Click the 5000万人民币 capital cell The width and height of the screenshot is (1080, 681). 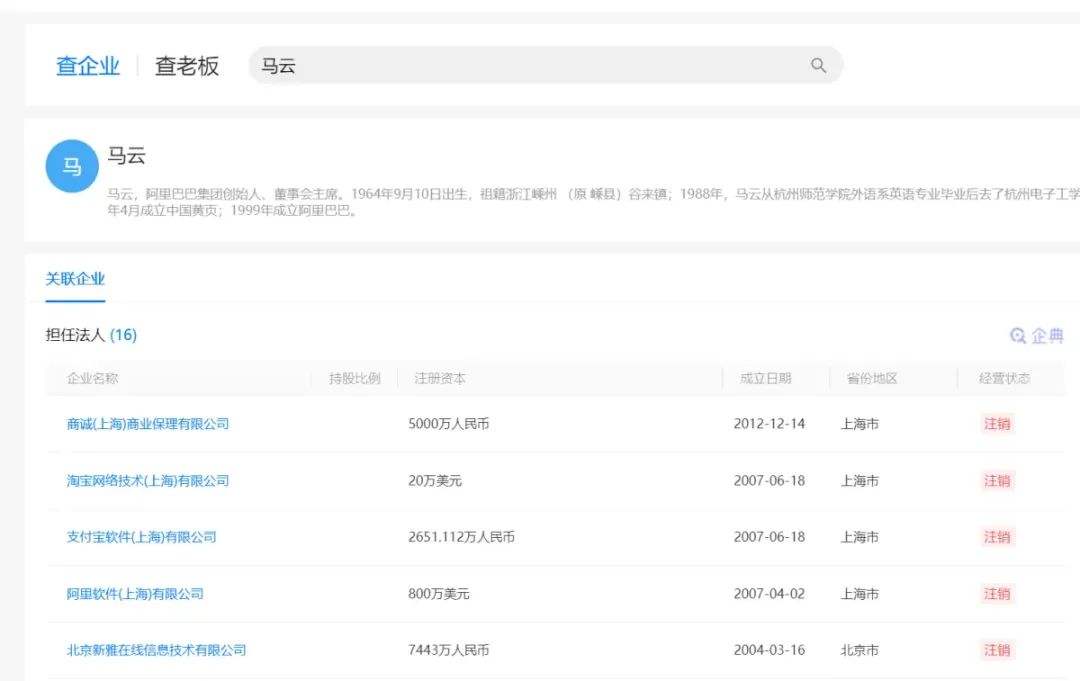pyautogui.click(x=448, y=423)
